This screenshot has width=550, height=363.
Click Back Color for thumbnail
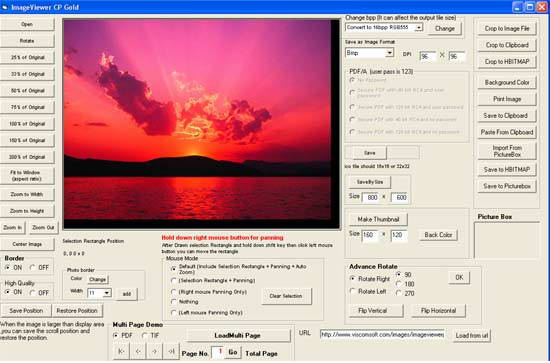tap(438, 235)
